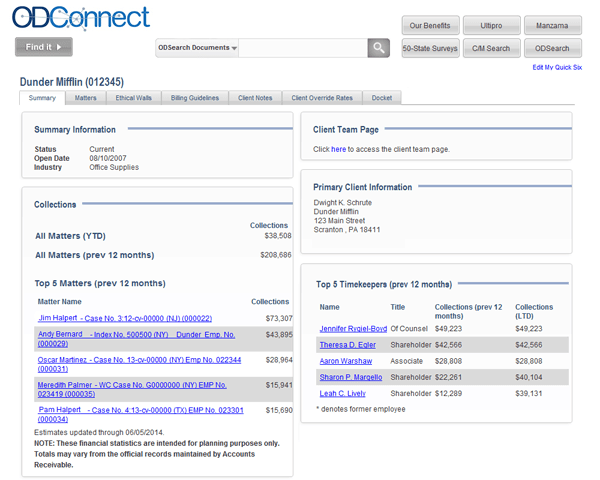Viewport: 600px width, 480px height.
Task: Click the 123 Main Street address line
Action: 339,220
